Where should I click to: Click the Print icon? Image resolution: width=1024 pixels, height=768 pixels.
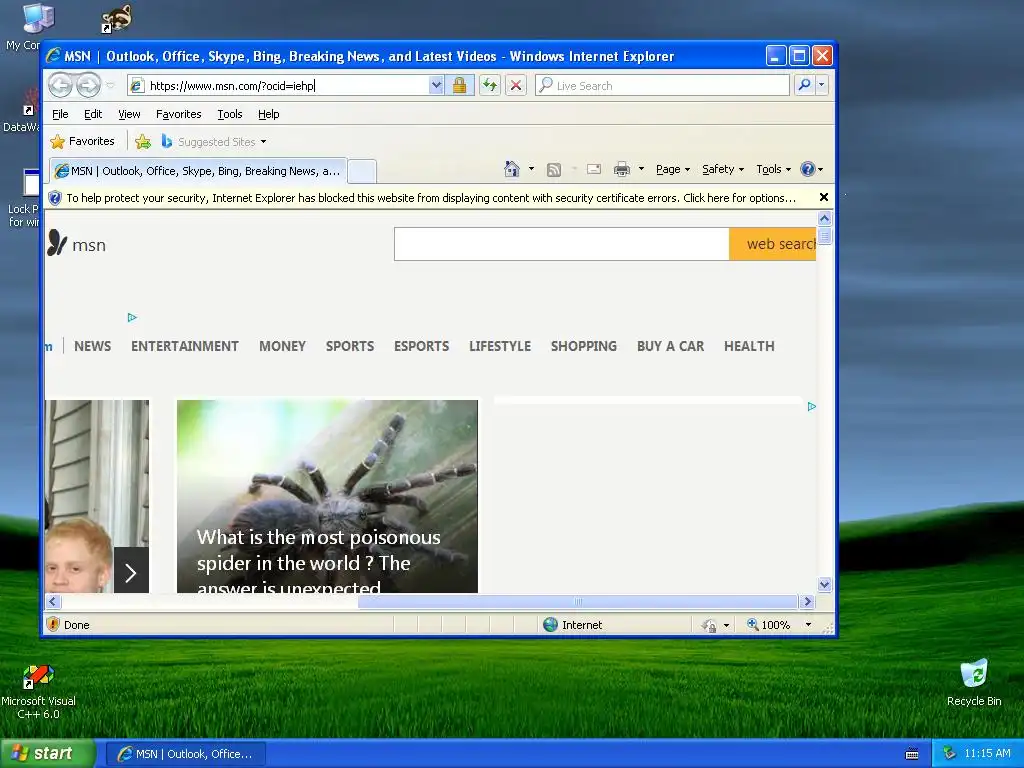click(x=622, y=169)
